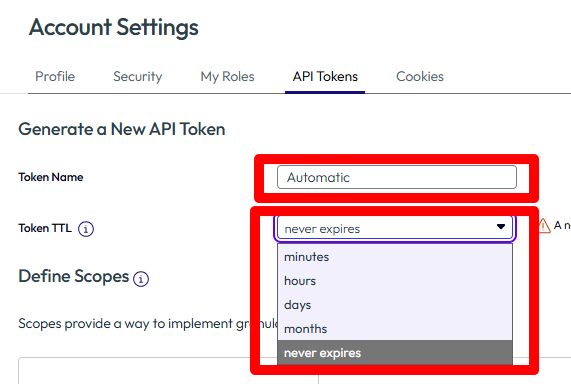
Task: Open the My Roles tab
Action: [228, 77]
